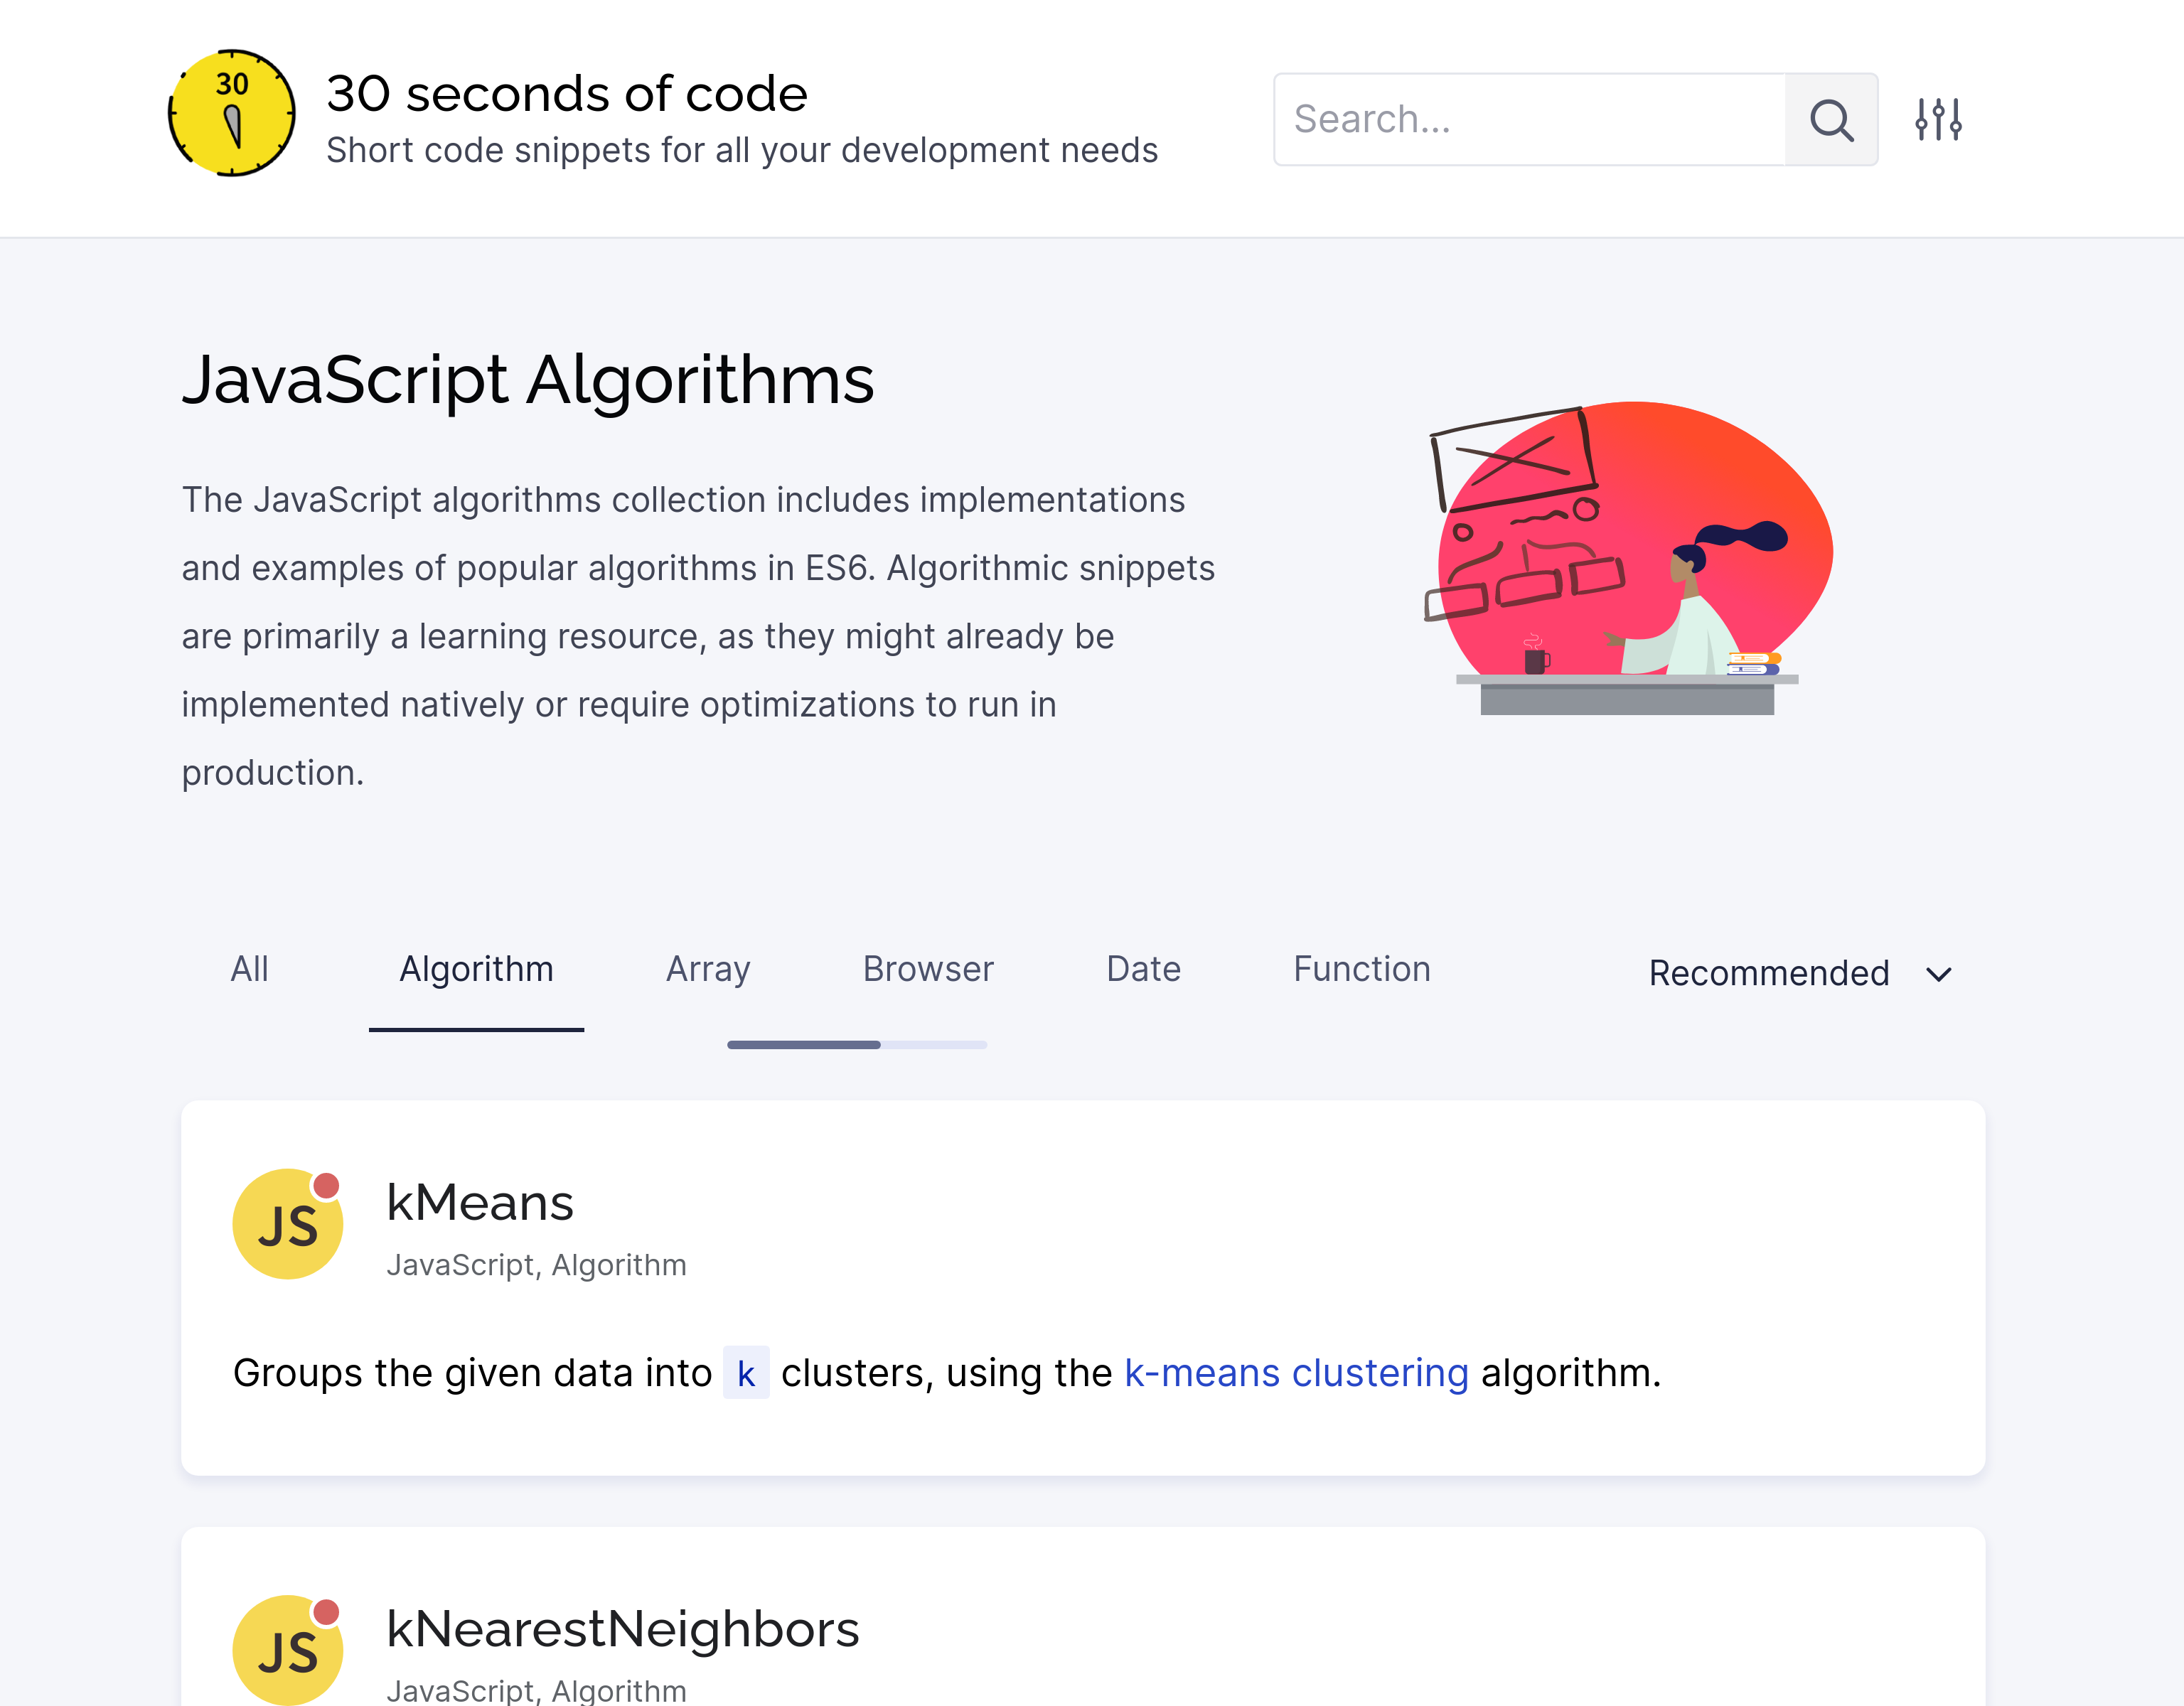2184x1706 pixels.
Task: Click the 'Short code snippets' tagline
Action: pos(742,150)
